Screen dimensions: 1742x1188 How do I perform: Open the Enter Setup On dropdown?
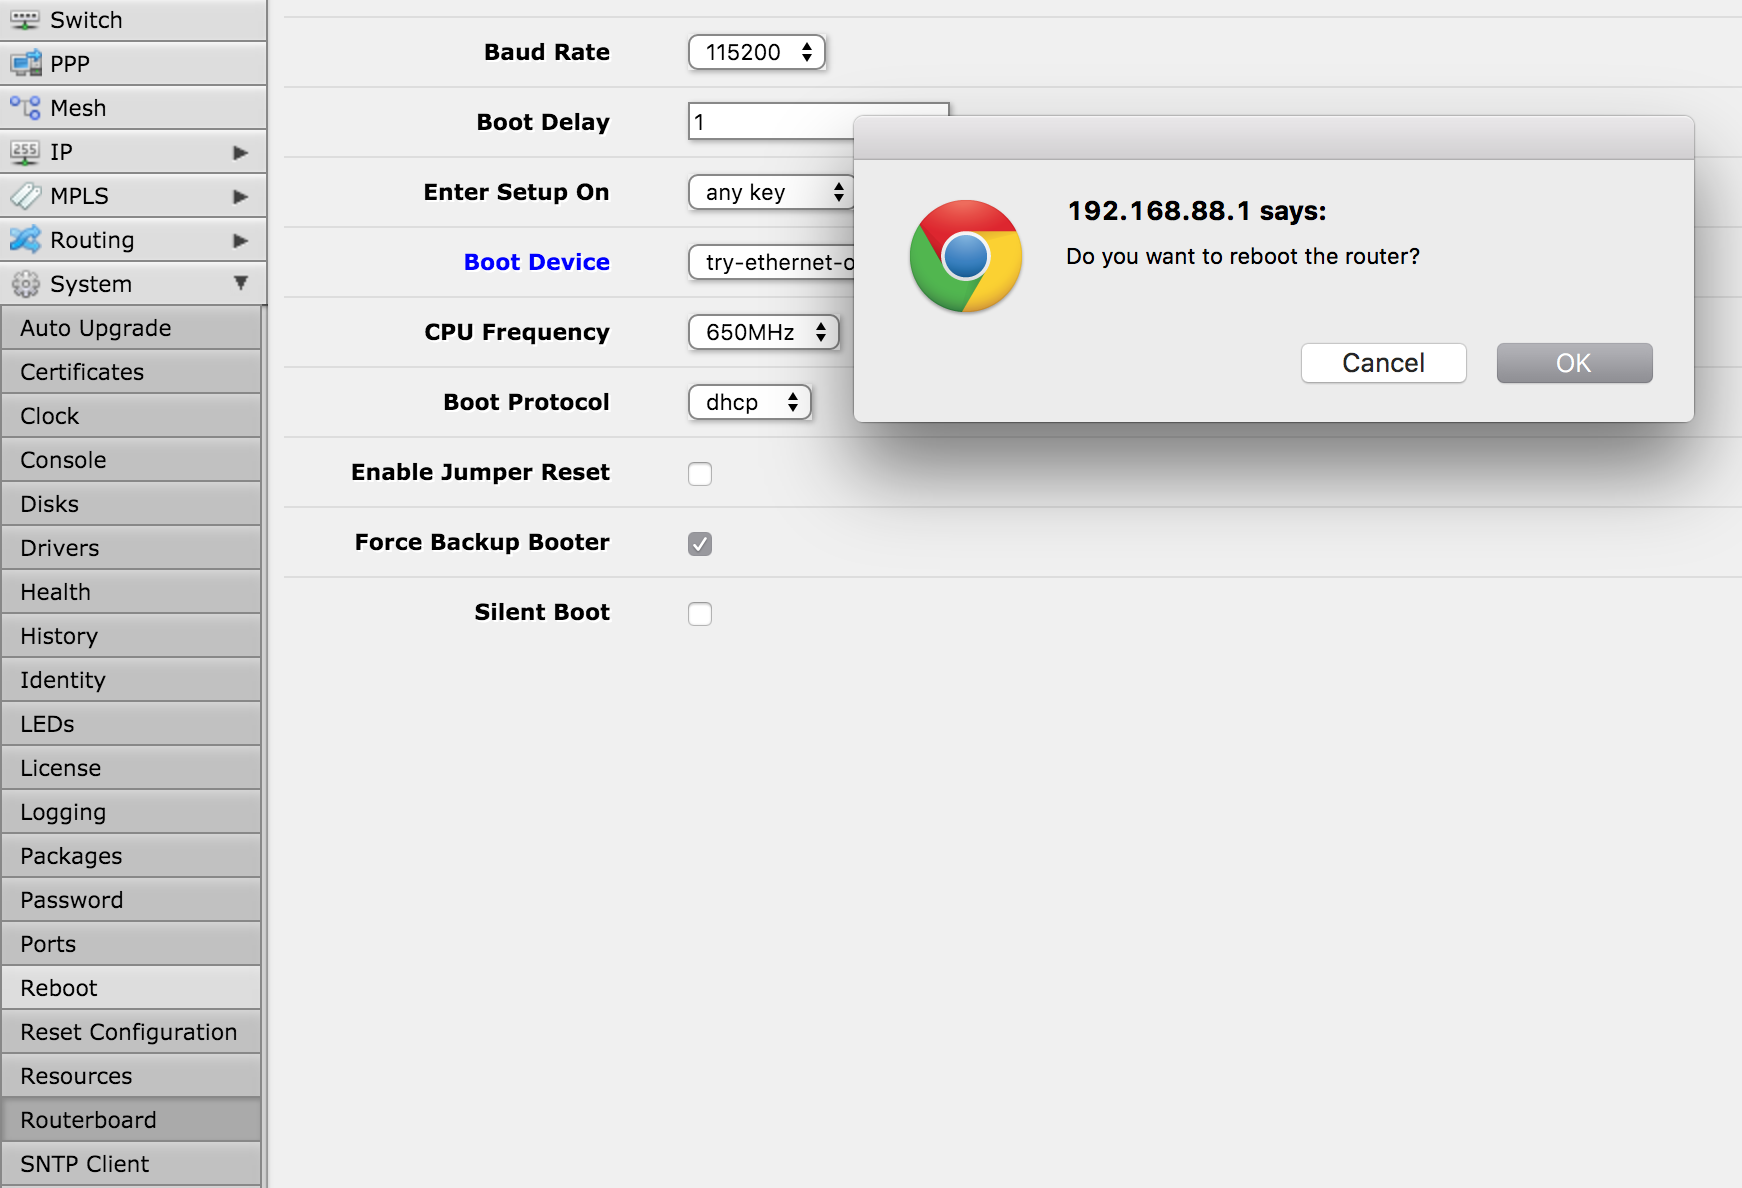(x=770, y=192)
